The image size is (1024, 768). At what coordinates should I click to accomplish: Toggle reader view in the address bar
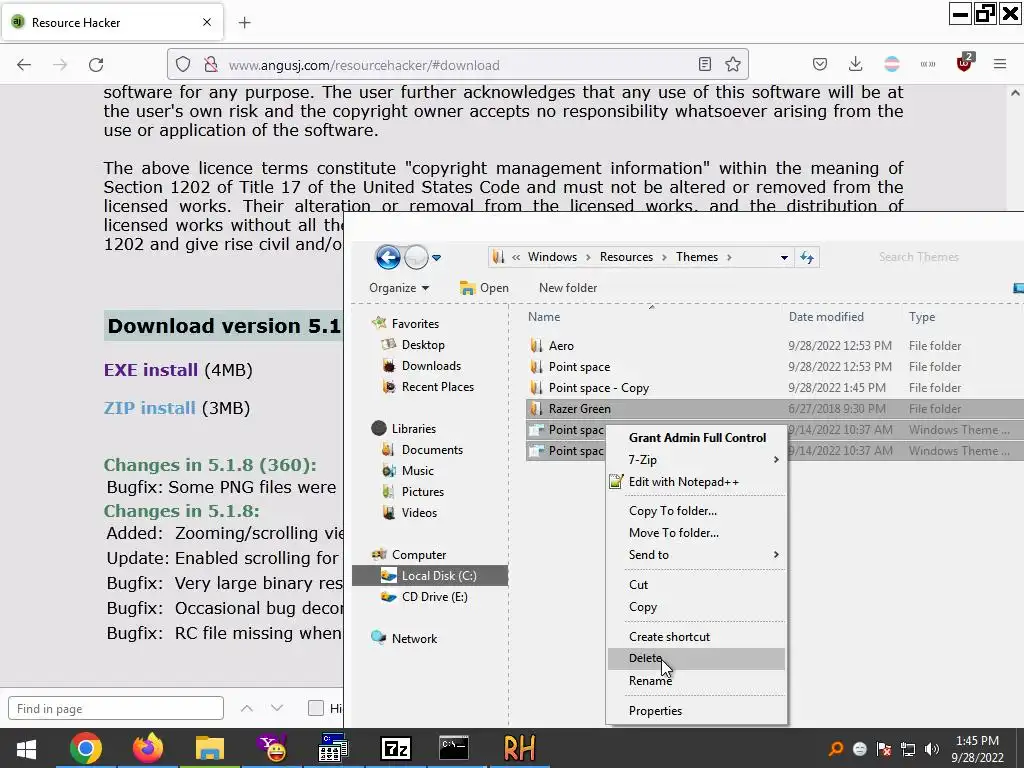(x=705, y=64)
